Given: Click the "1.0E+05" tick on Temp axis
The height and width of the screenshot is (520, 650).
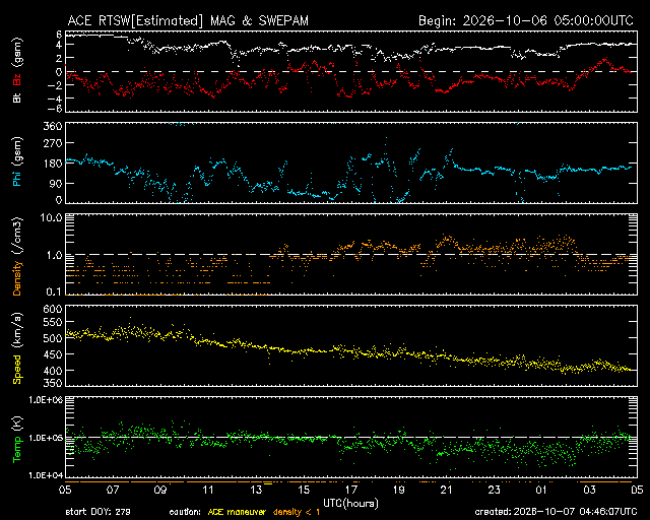Looking at the screenshot, I should coord(46,438).
